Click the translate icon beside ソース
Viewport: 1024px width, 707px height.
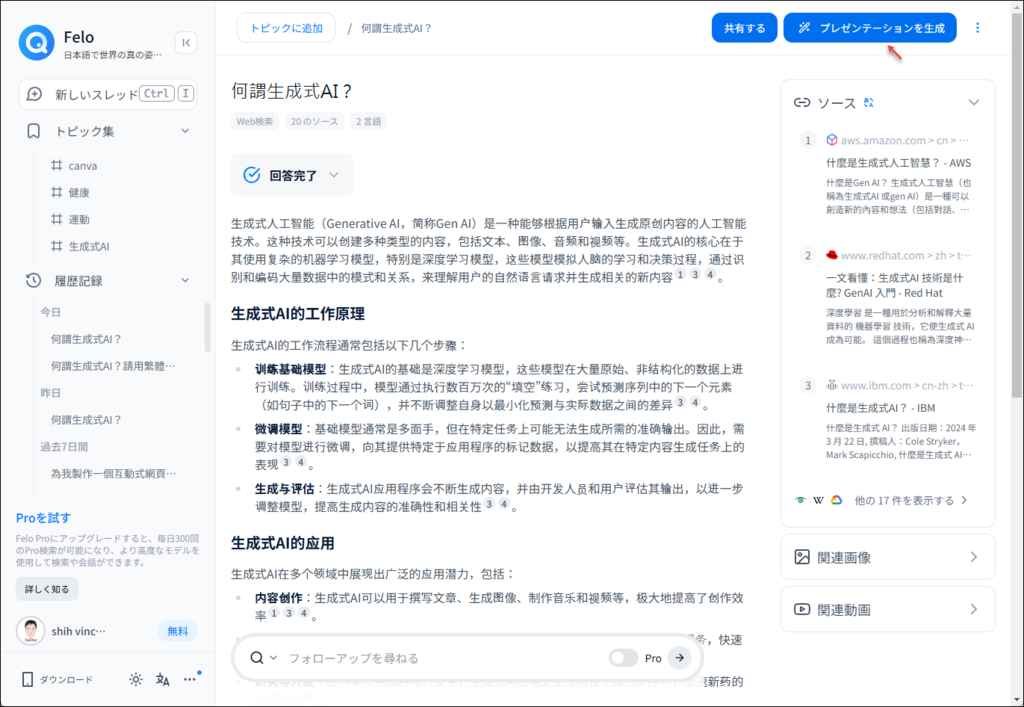click(x=869, y=102)
